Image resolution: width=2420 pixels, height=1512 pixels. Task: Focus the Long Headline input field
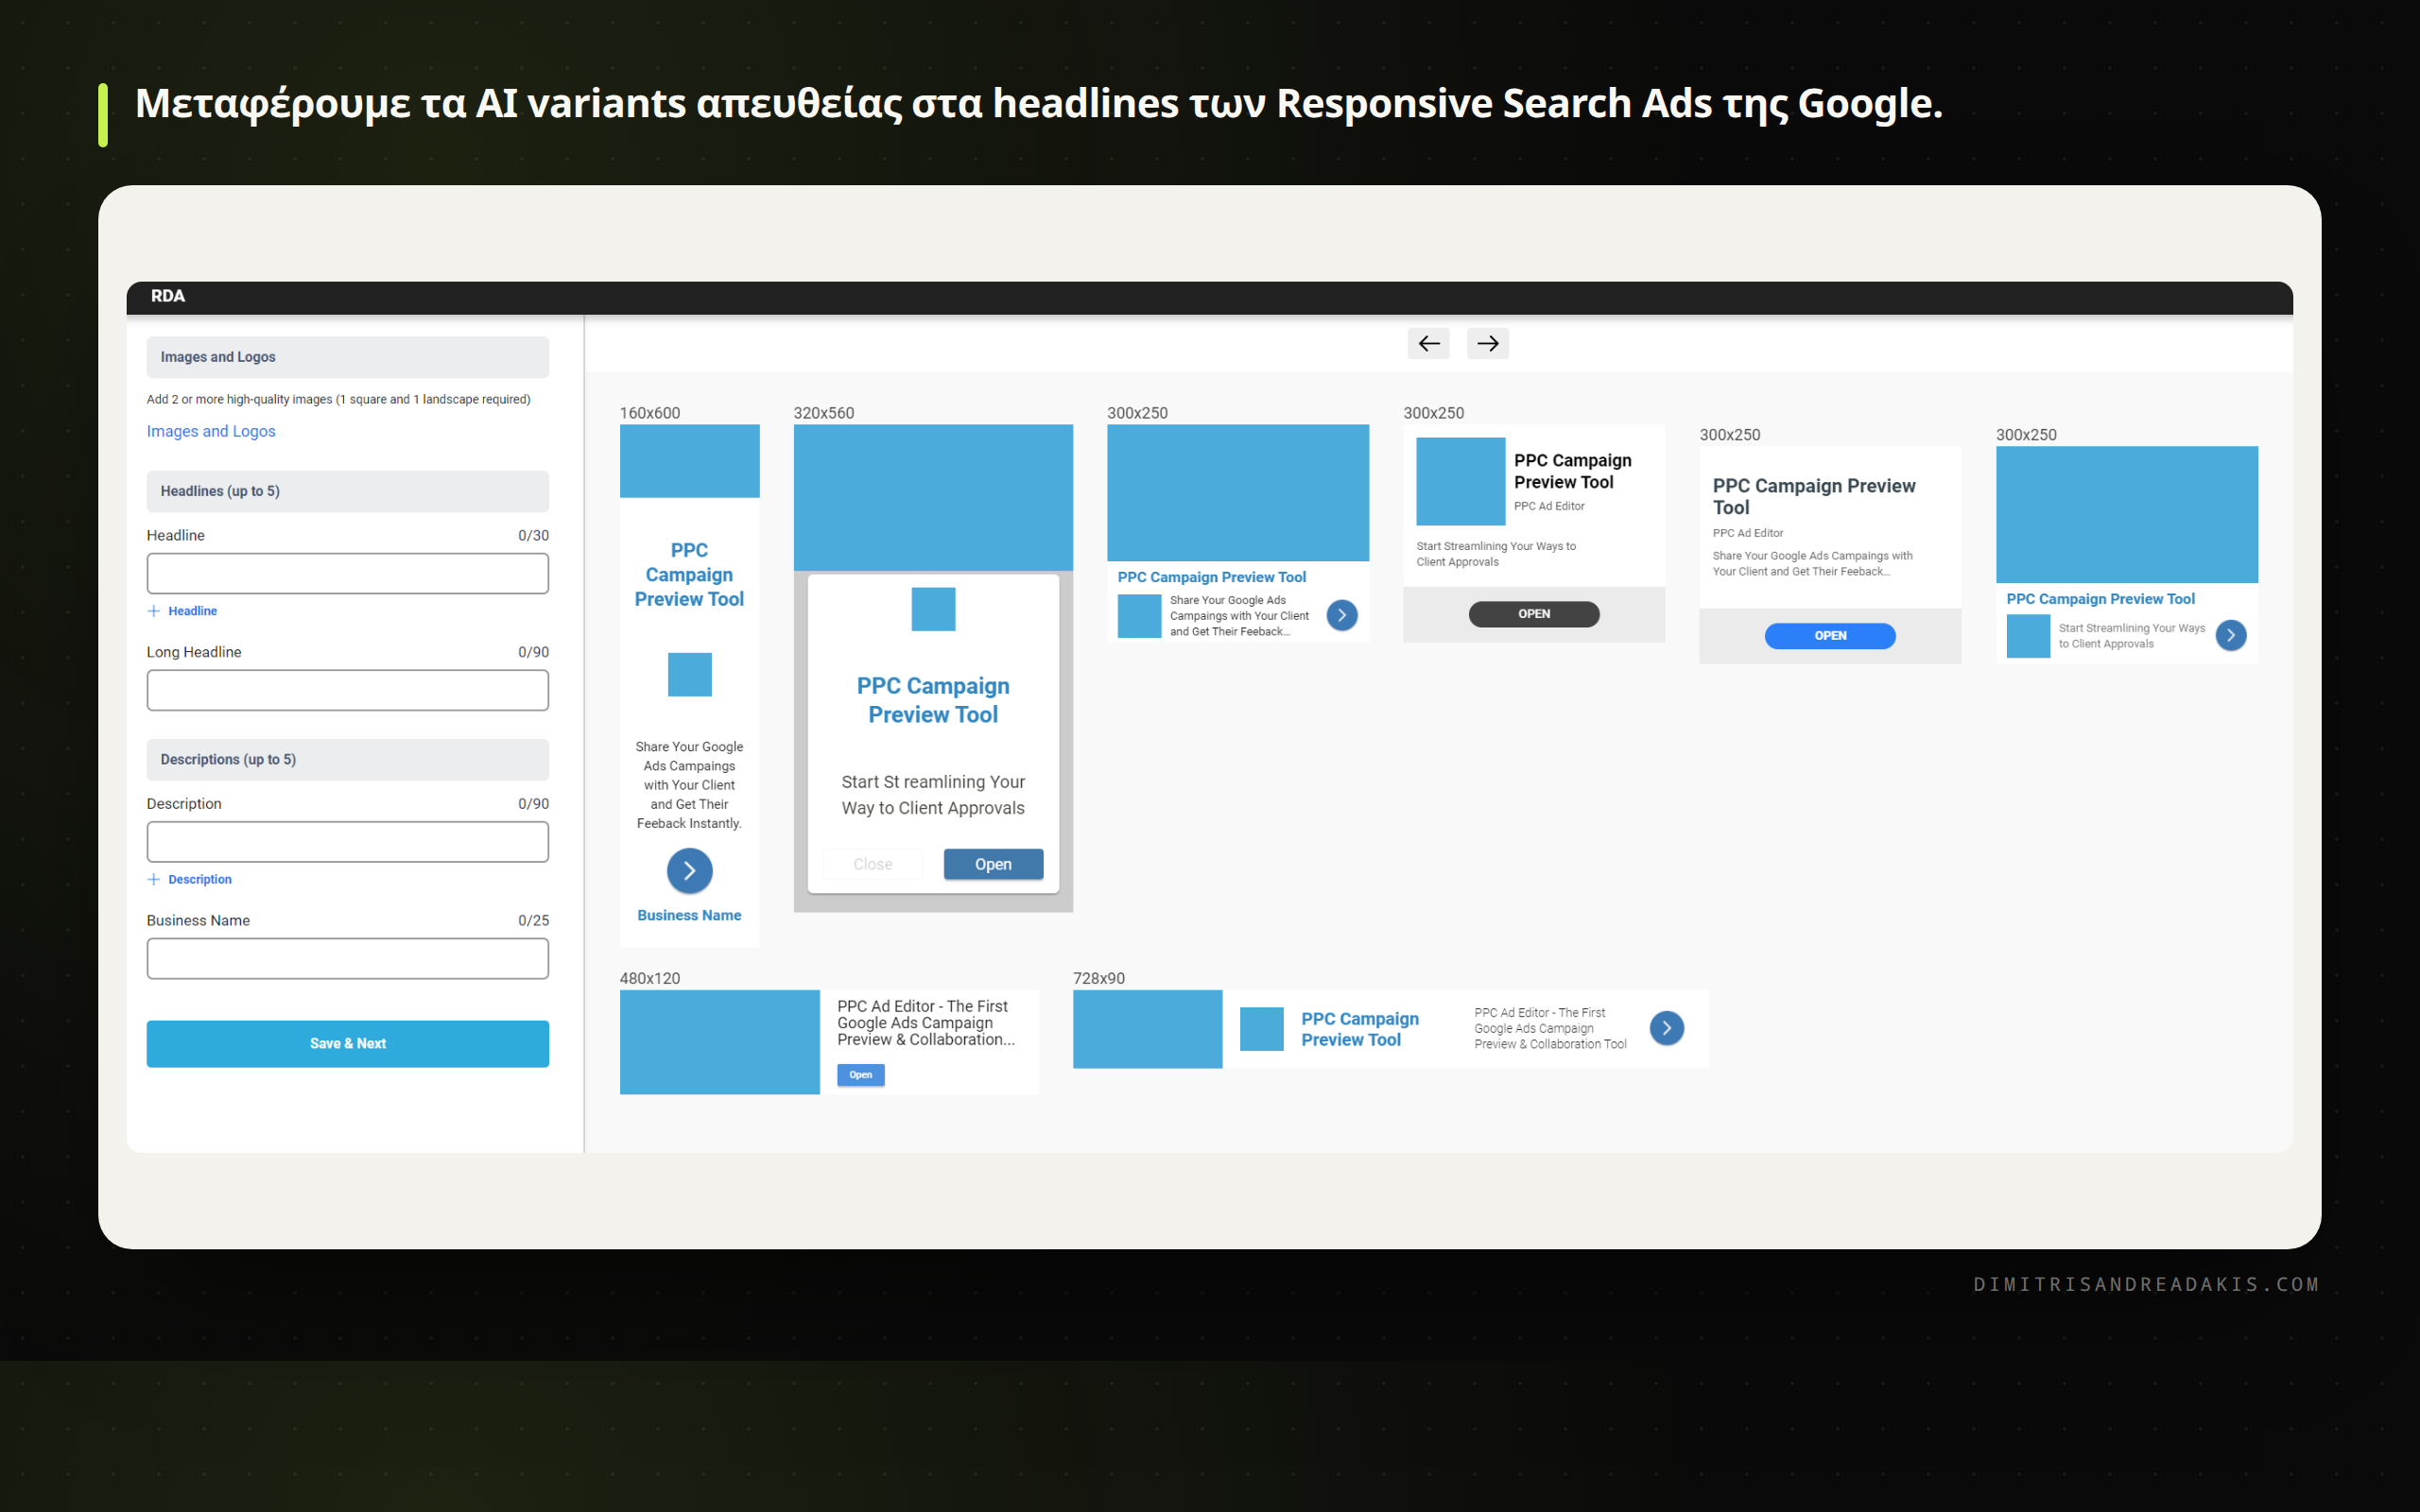click(x=347, y=690)
